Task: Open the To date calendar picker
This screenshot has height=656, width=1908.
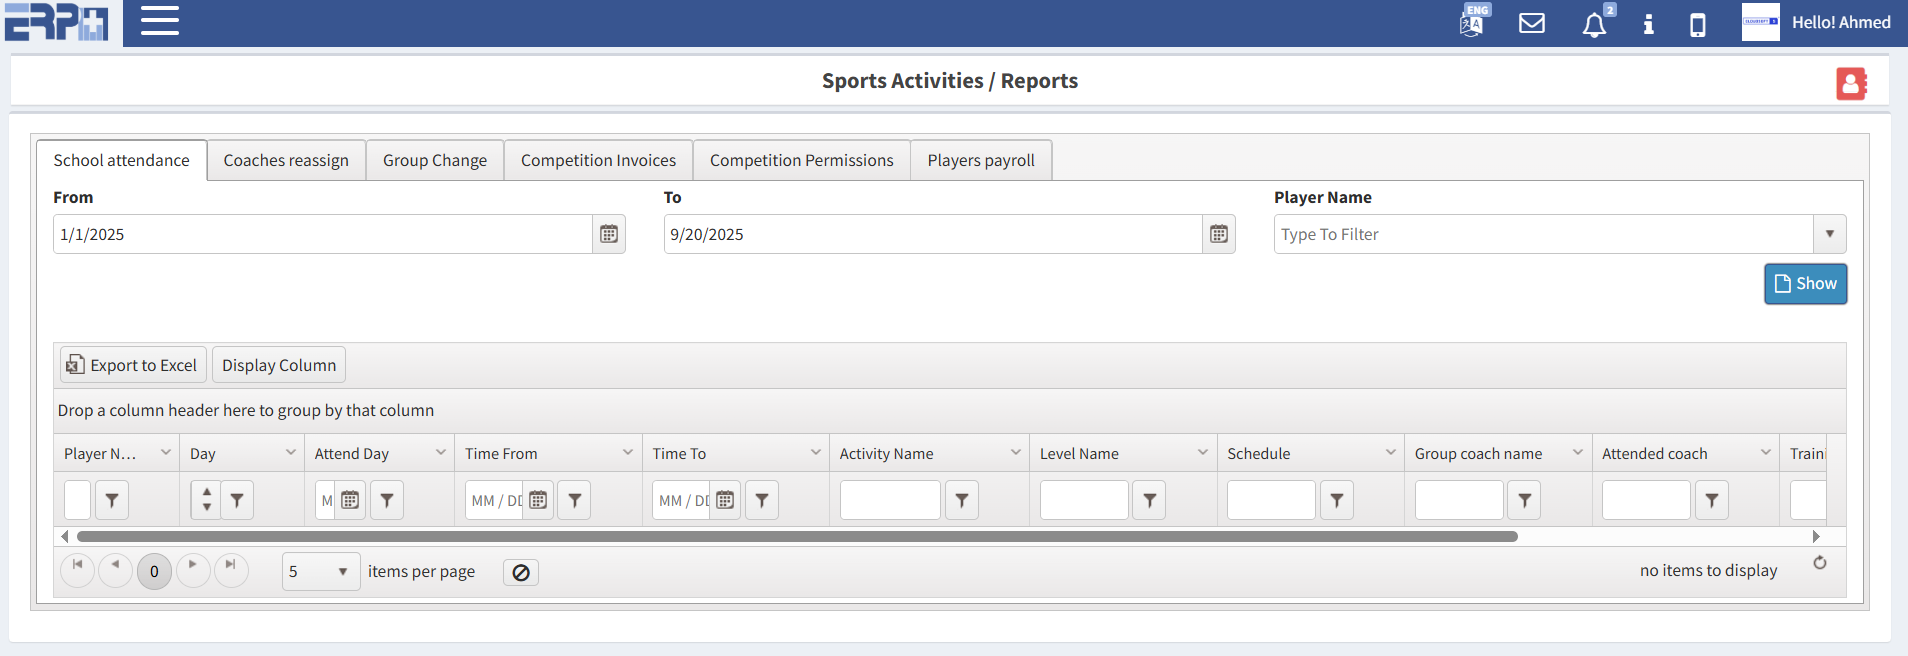Action: pos(1218,234)
